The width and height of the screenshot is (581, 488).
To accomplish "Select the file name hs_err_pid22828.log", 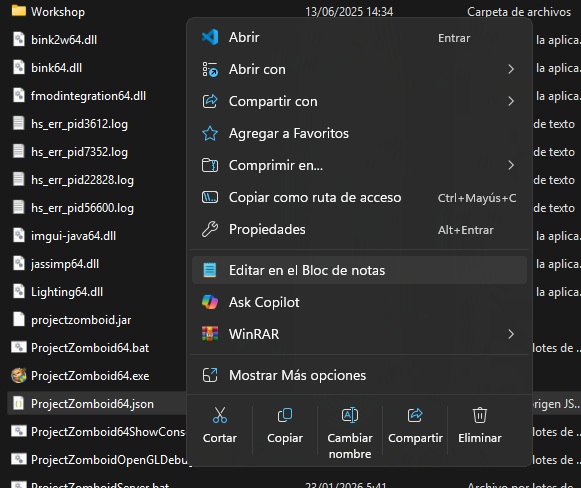I will (82, 180).
